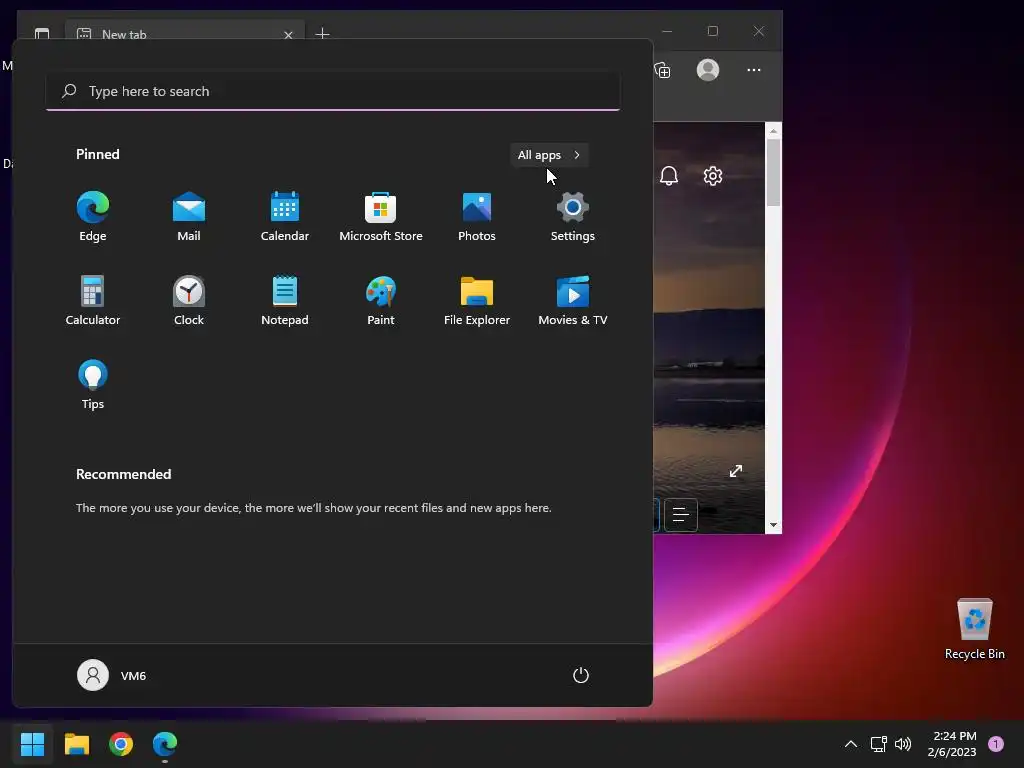Open the Edge Collections button

662,70
